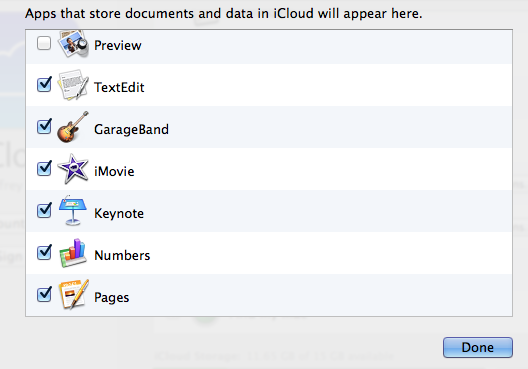Disable the GarageBand checkbox
528x369 pixels.
pyautogui.click(x=44, y=127)
